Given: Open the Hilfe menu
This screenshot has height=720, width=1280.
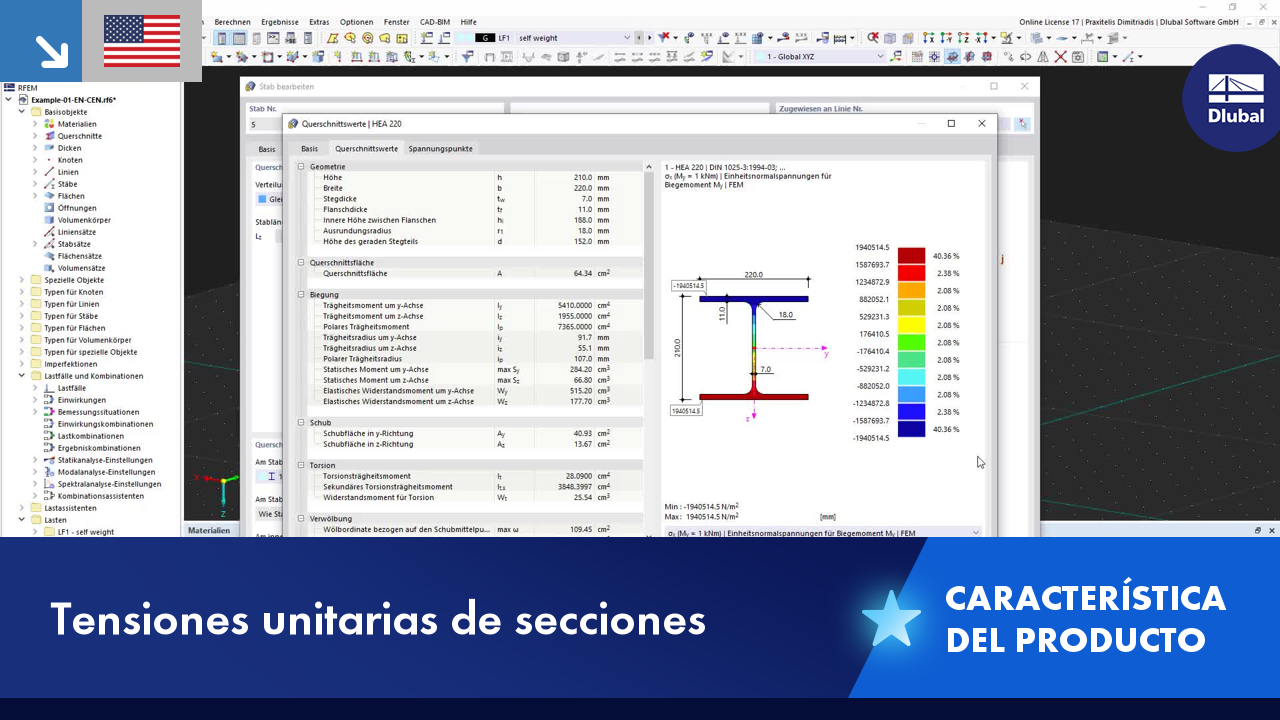Looking at the screenshot, I should tap(468, 22).
